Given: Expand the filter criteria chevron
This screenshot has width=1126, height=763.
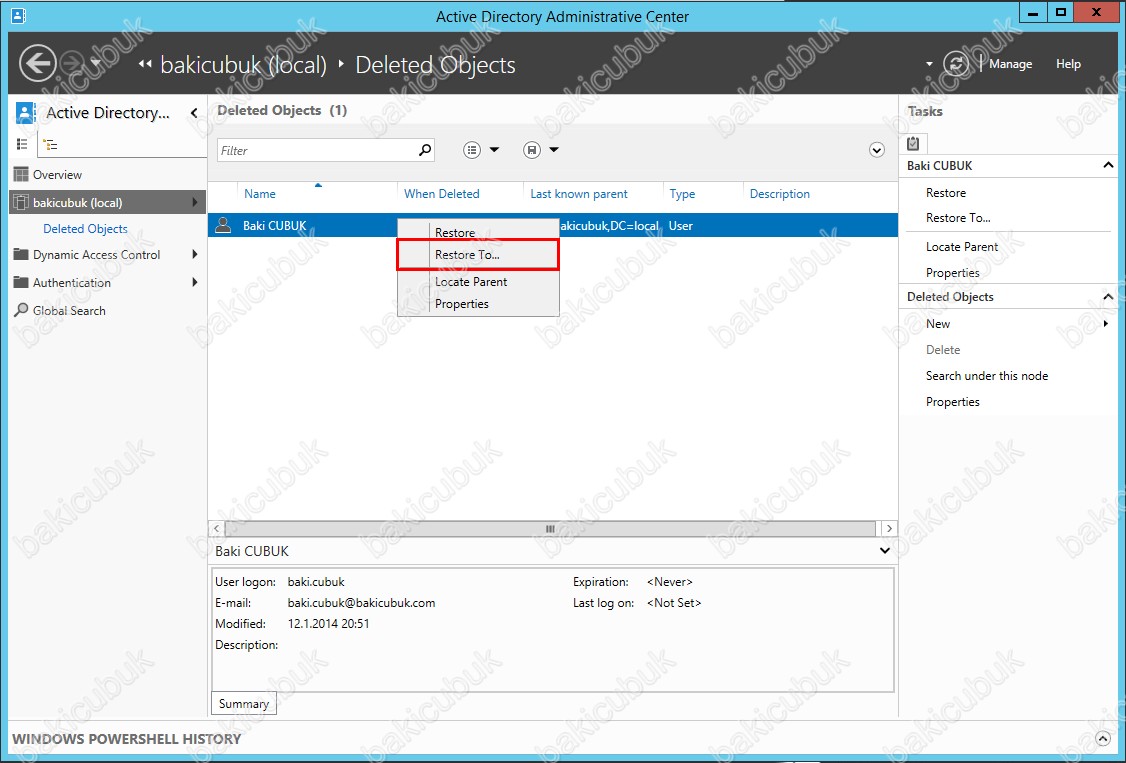Looking at the screenshot, I should point(876,150).
